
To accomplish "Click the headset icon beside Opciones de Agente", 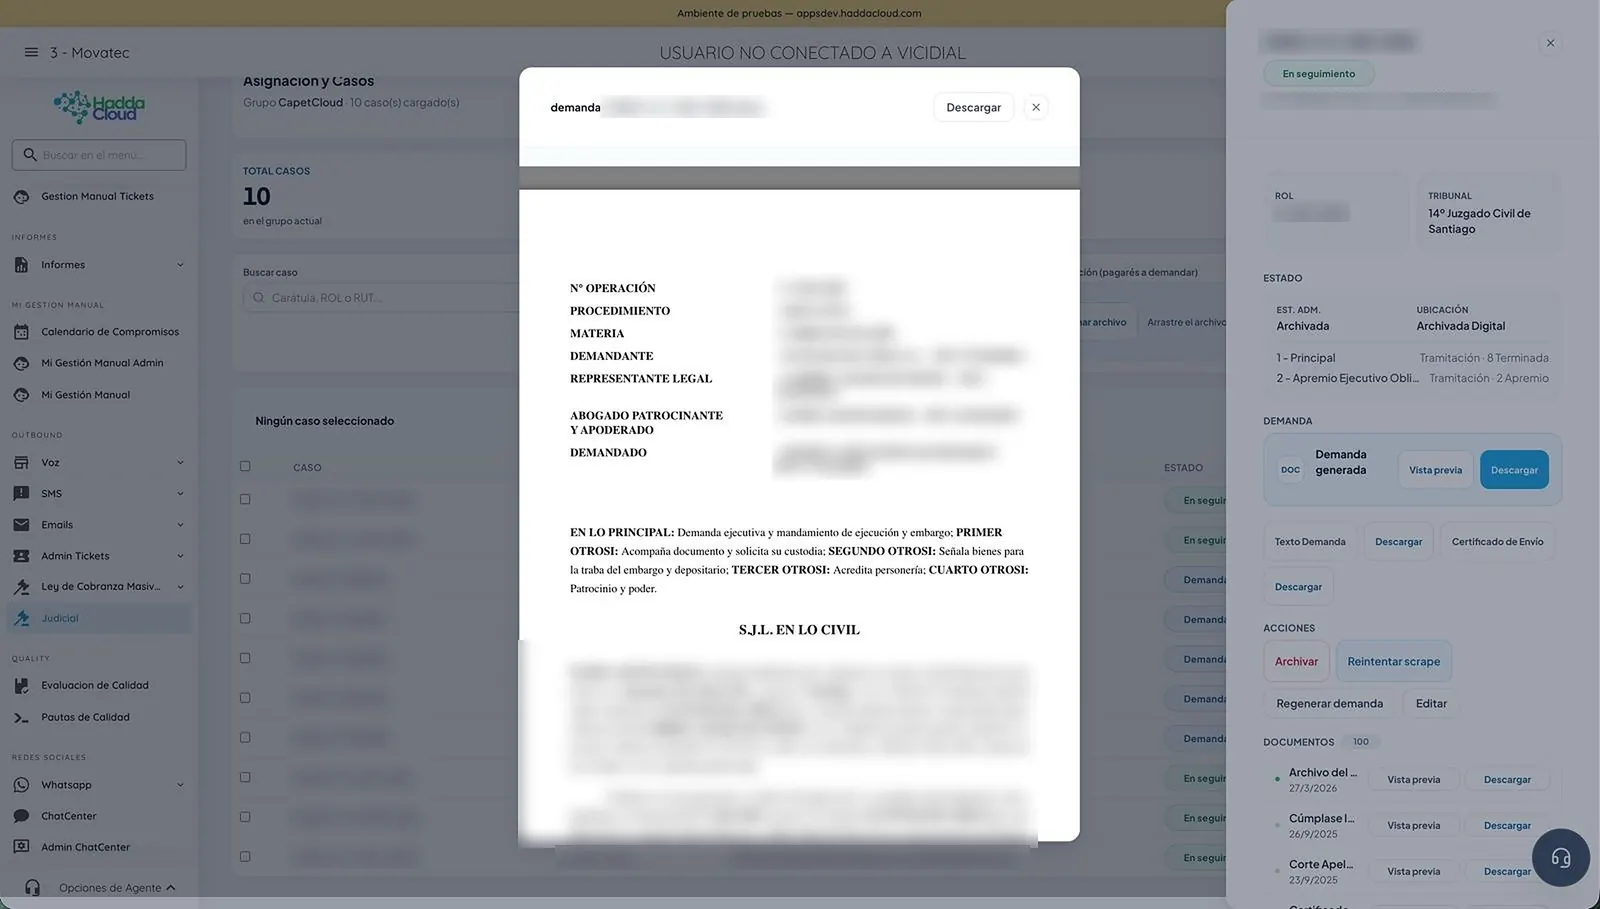I will pyautogui.click(x=32, y=888).
